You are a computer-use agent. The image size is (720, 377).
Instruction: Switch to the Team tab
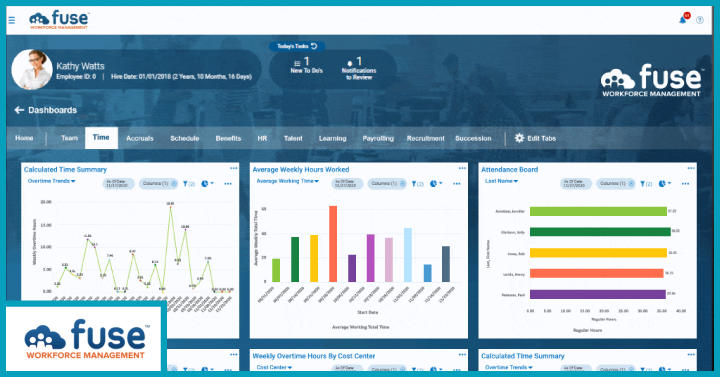tap(69, 138)
